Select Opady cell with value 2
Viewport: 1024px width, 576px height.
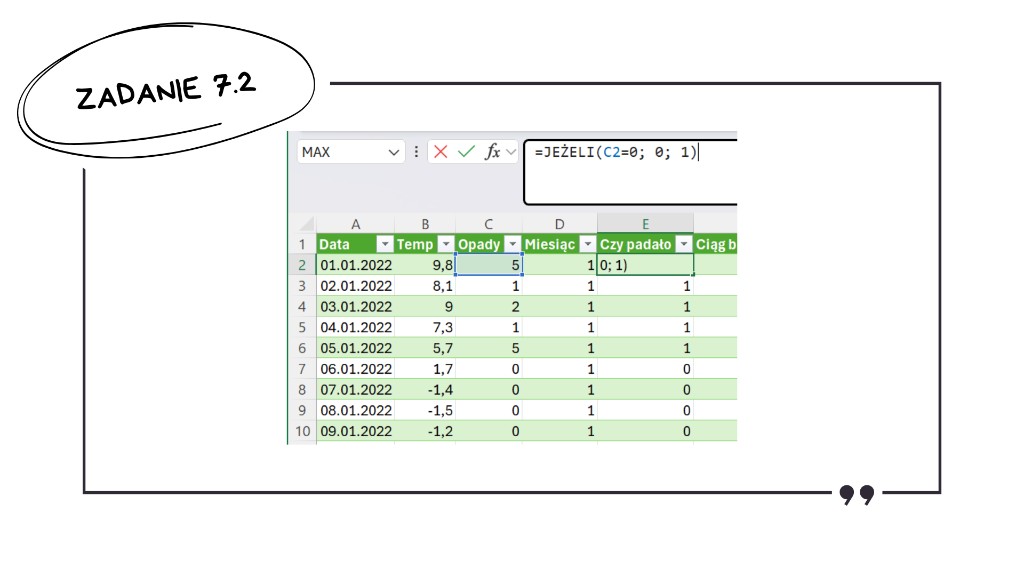[488, 307]
